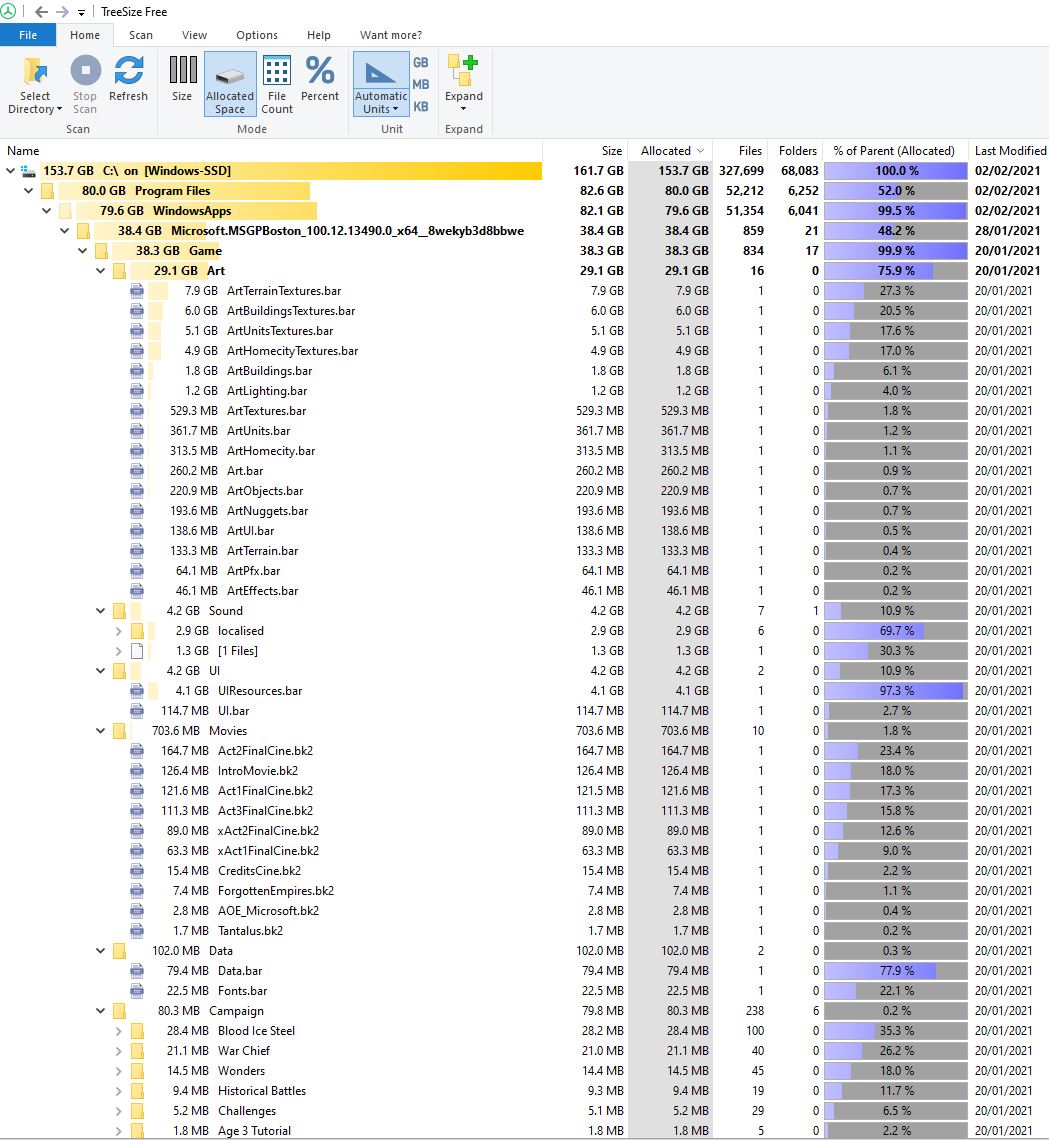1049x1140 pixels.
Task: Switch to Size display mode
Action: tap(182, 80)
